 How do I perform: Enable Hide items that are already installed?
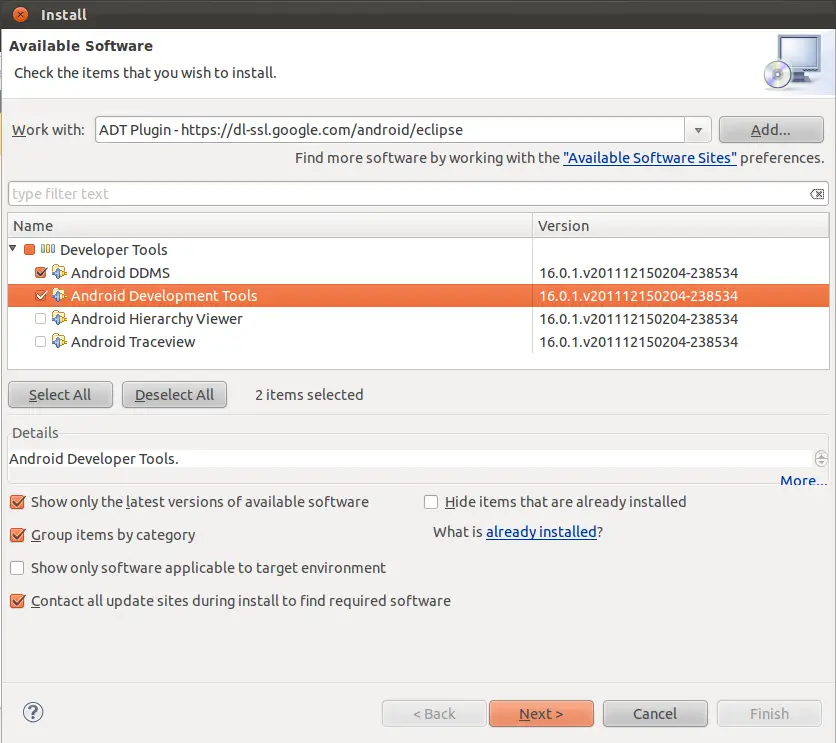(x=431, y=502)
